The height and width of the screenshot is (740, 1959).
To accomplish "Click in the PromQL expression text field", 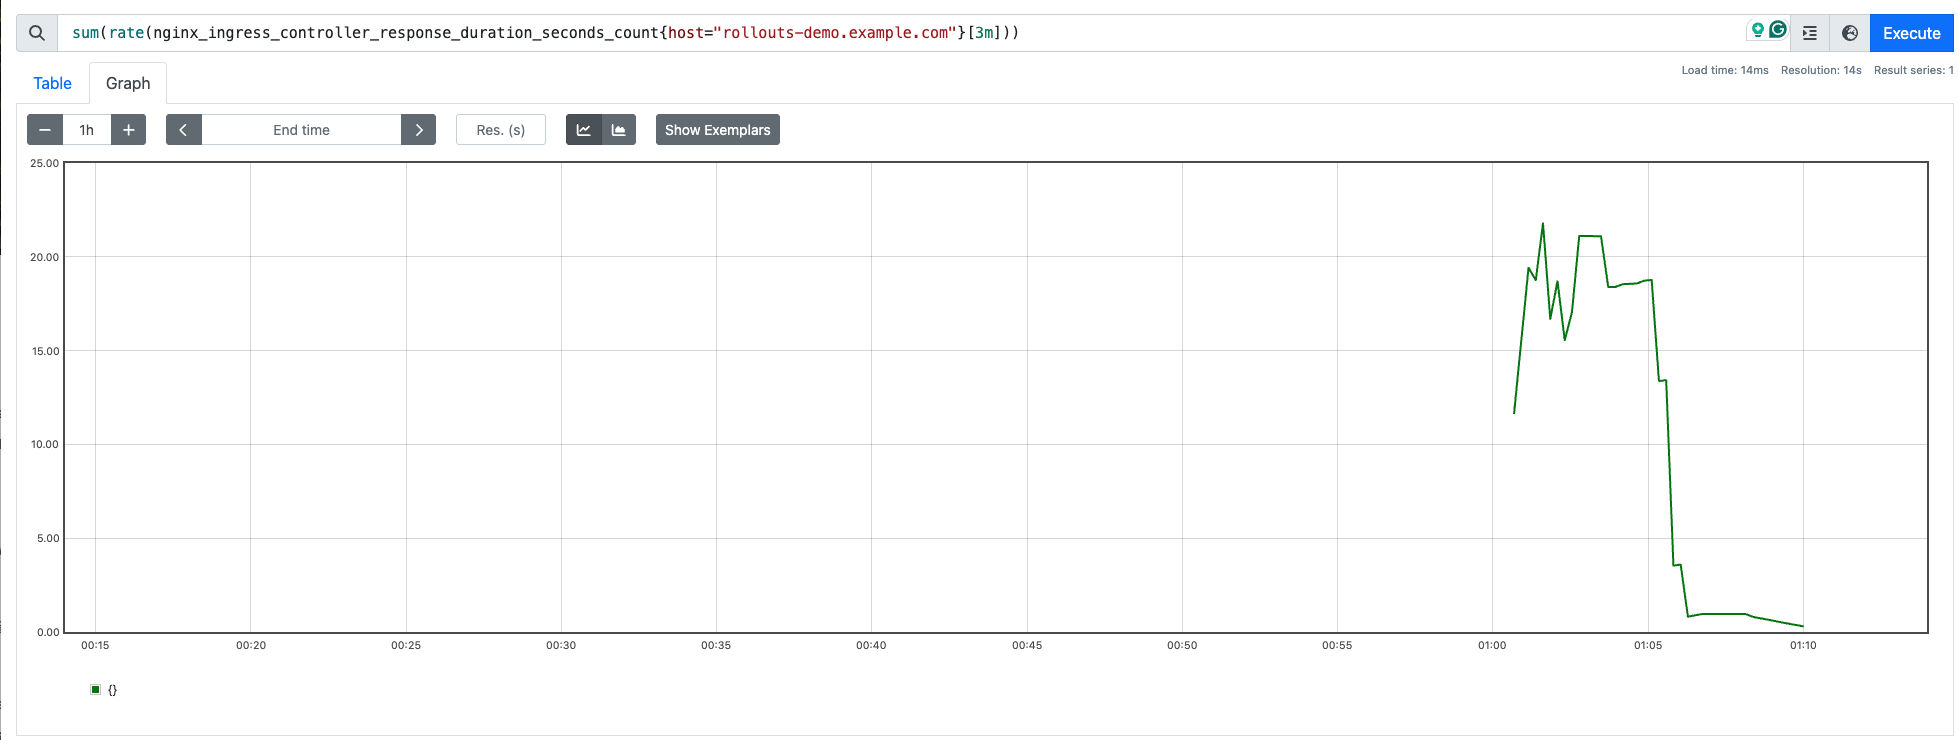I will [900, 33].
